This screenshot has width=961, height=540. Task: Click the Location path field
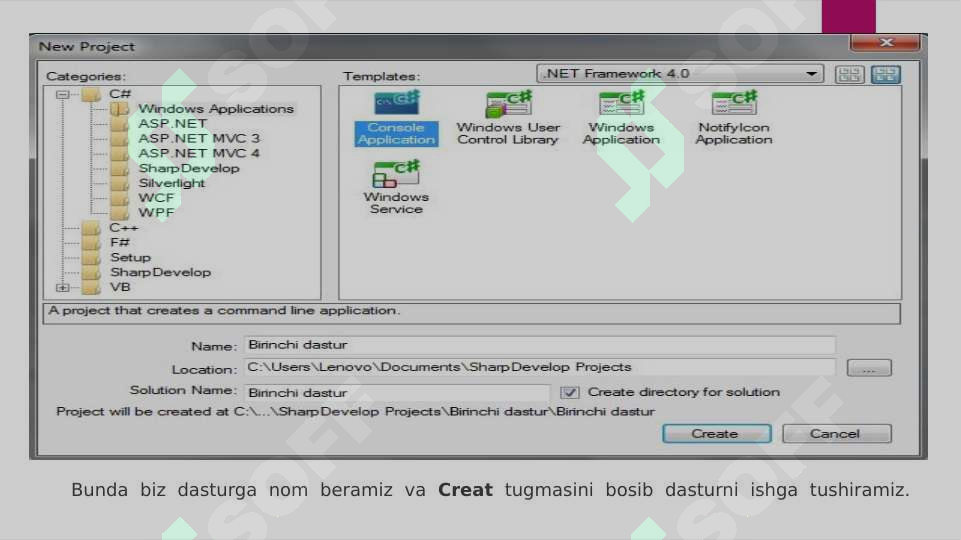click(540, 367)
